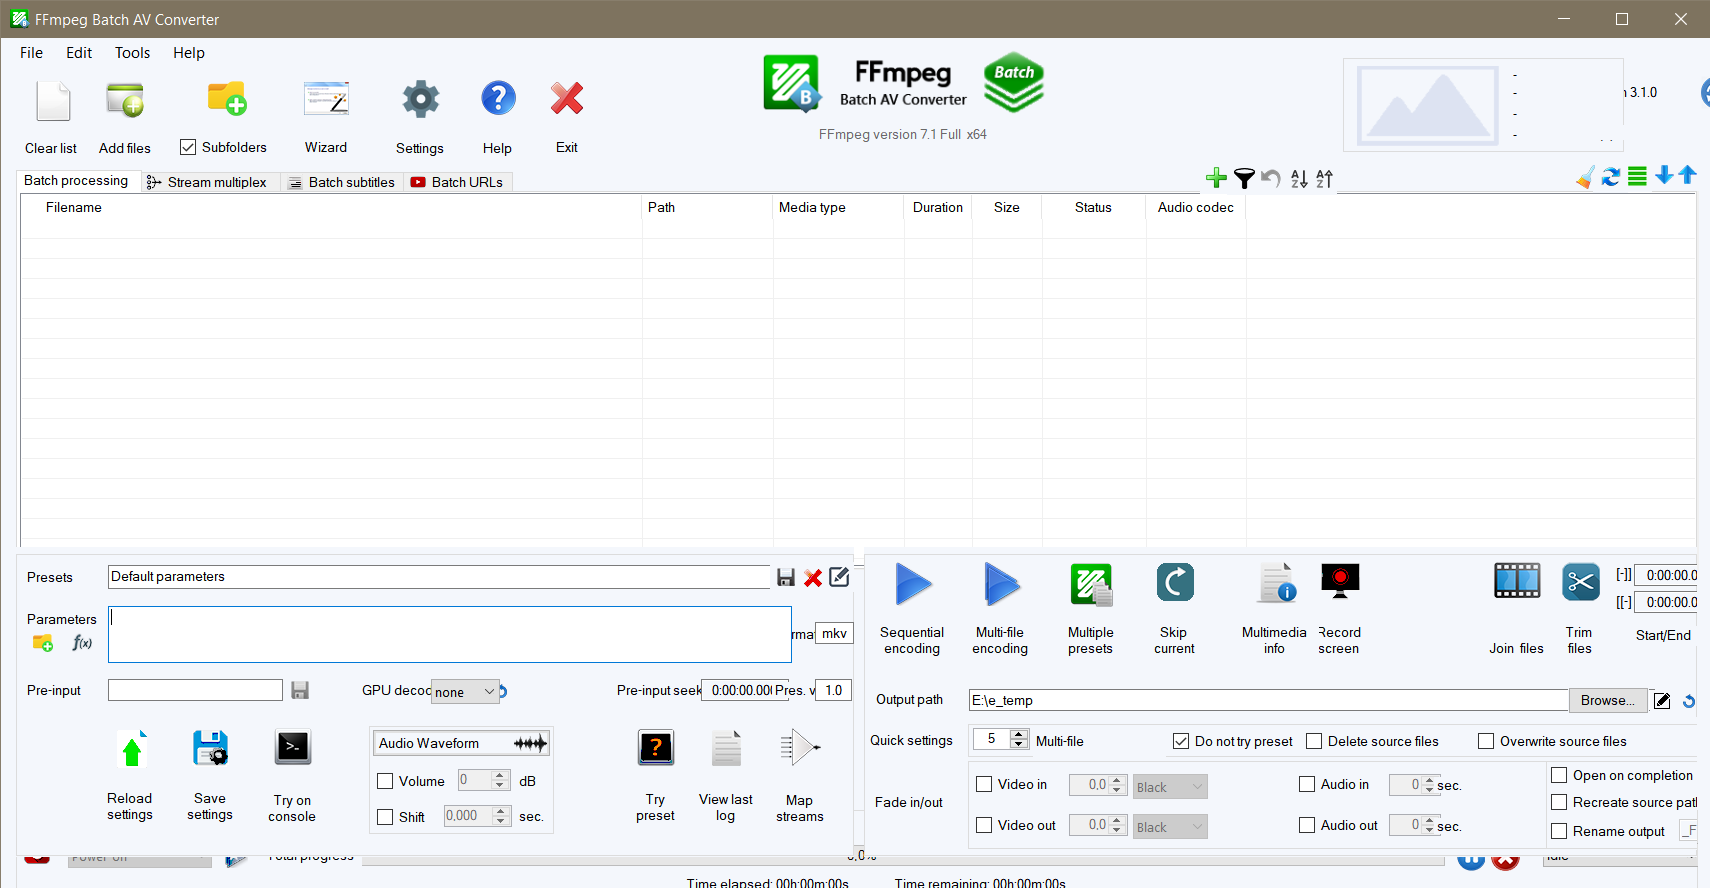Click the green list lines icon
This screenshot has height=888, width=1710.
click(1637, 177)
